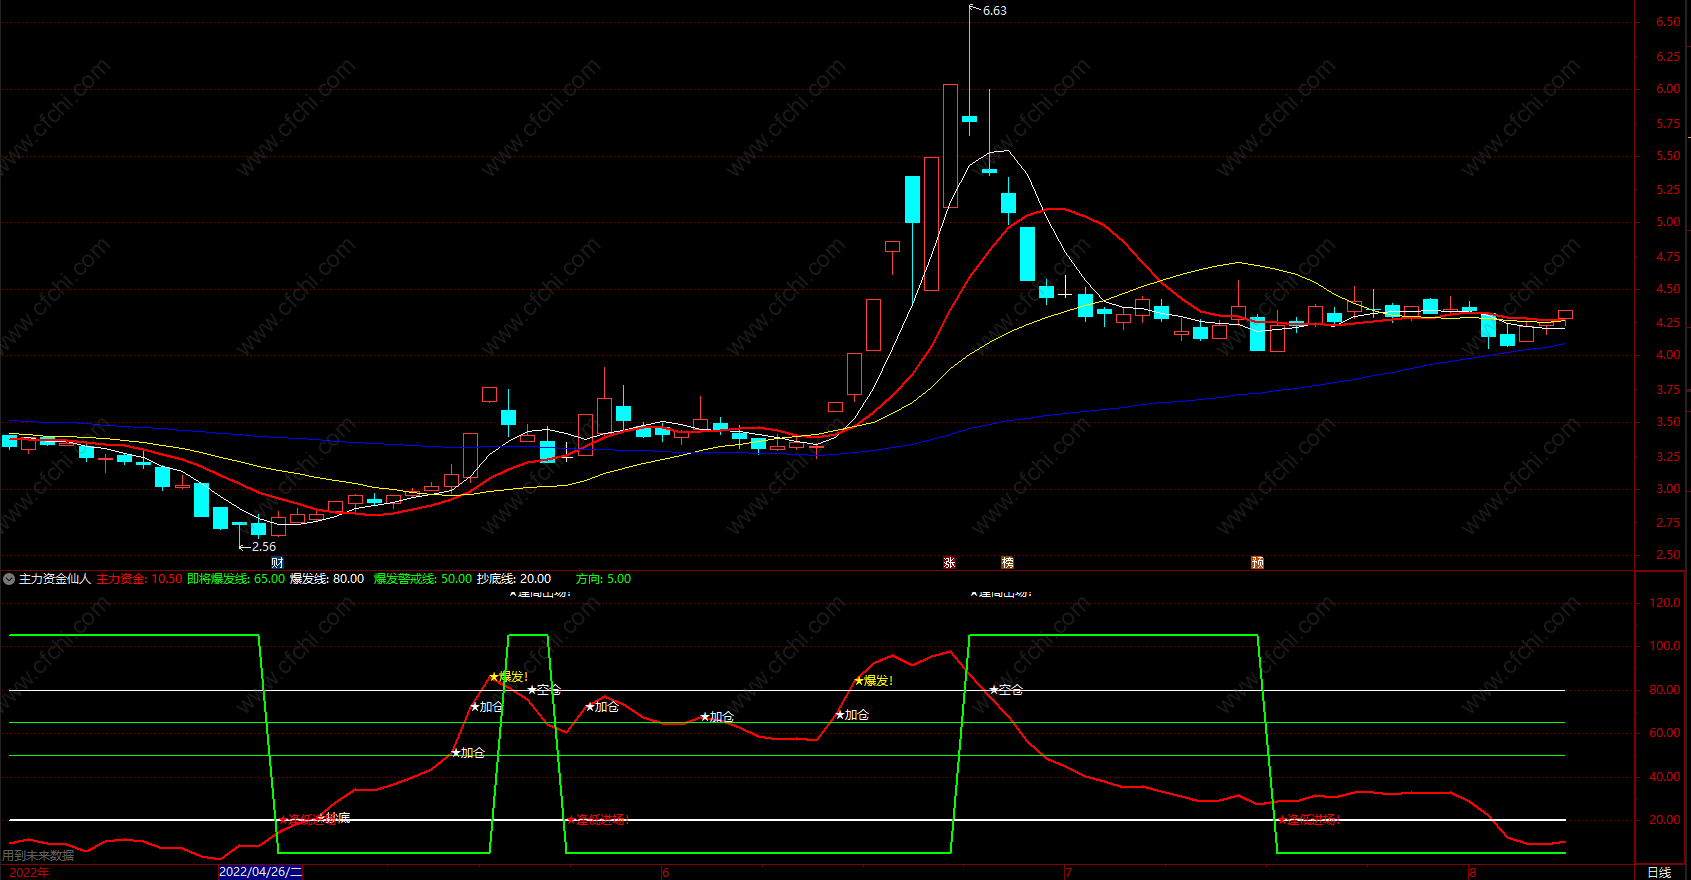Open the 主力资金仙人 indicator dropdown arrow
The width and height of the screenshot is (1691, 880).
click(9, 579)
